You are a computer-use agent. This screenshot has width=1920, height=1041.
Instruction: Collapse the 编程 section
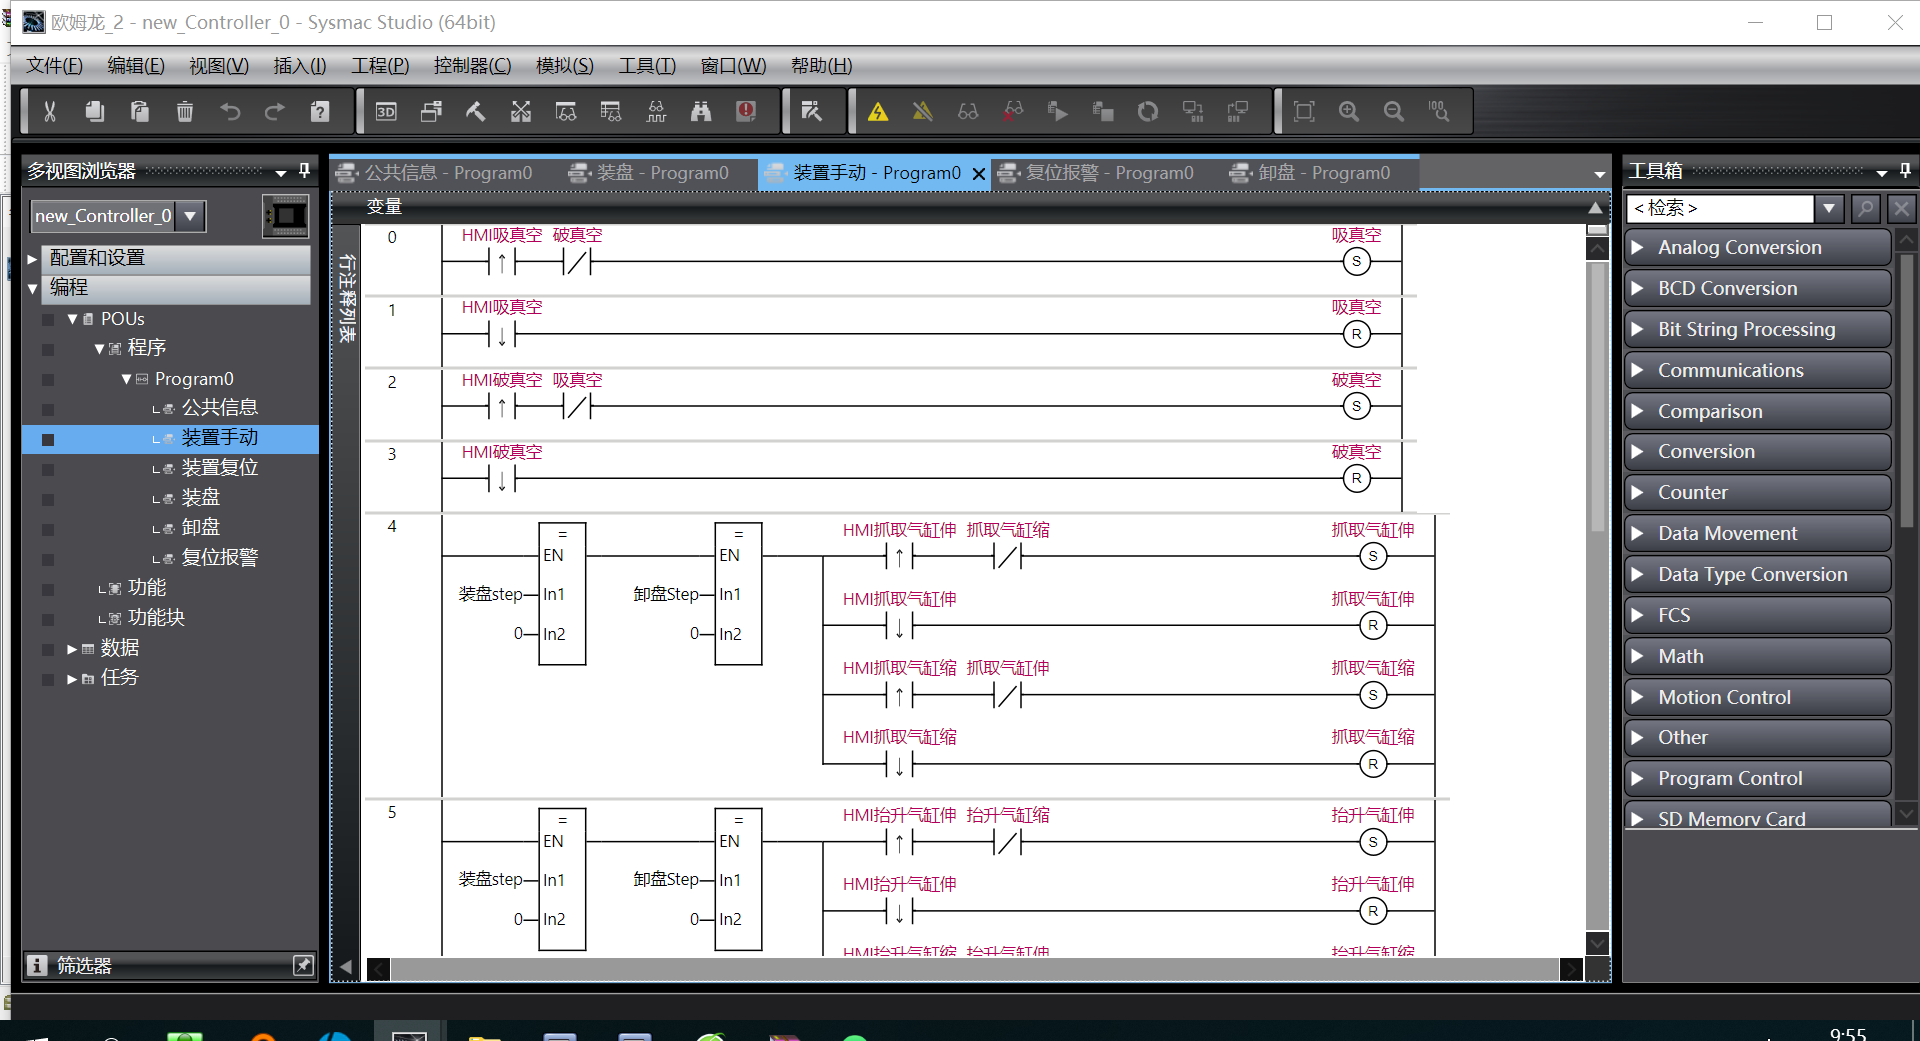coord(32,288)
